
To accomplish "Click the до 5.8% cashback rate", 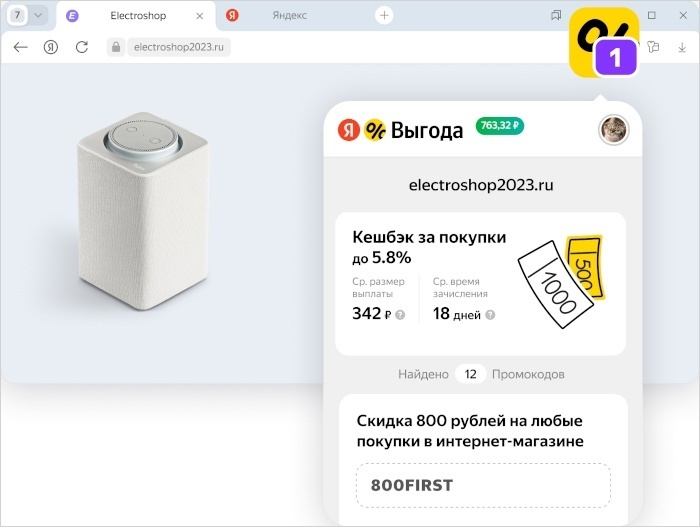I will click(382, 258).
